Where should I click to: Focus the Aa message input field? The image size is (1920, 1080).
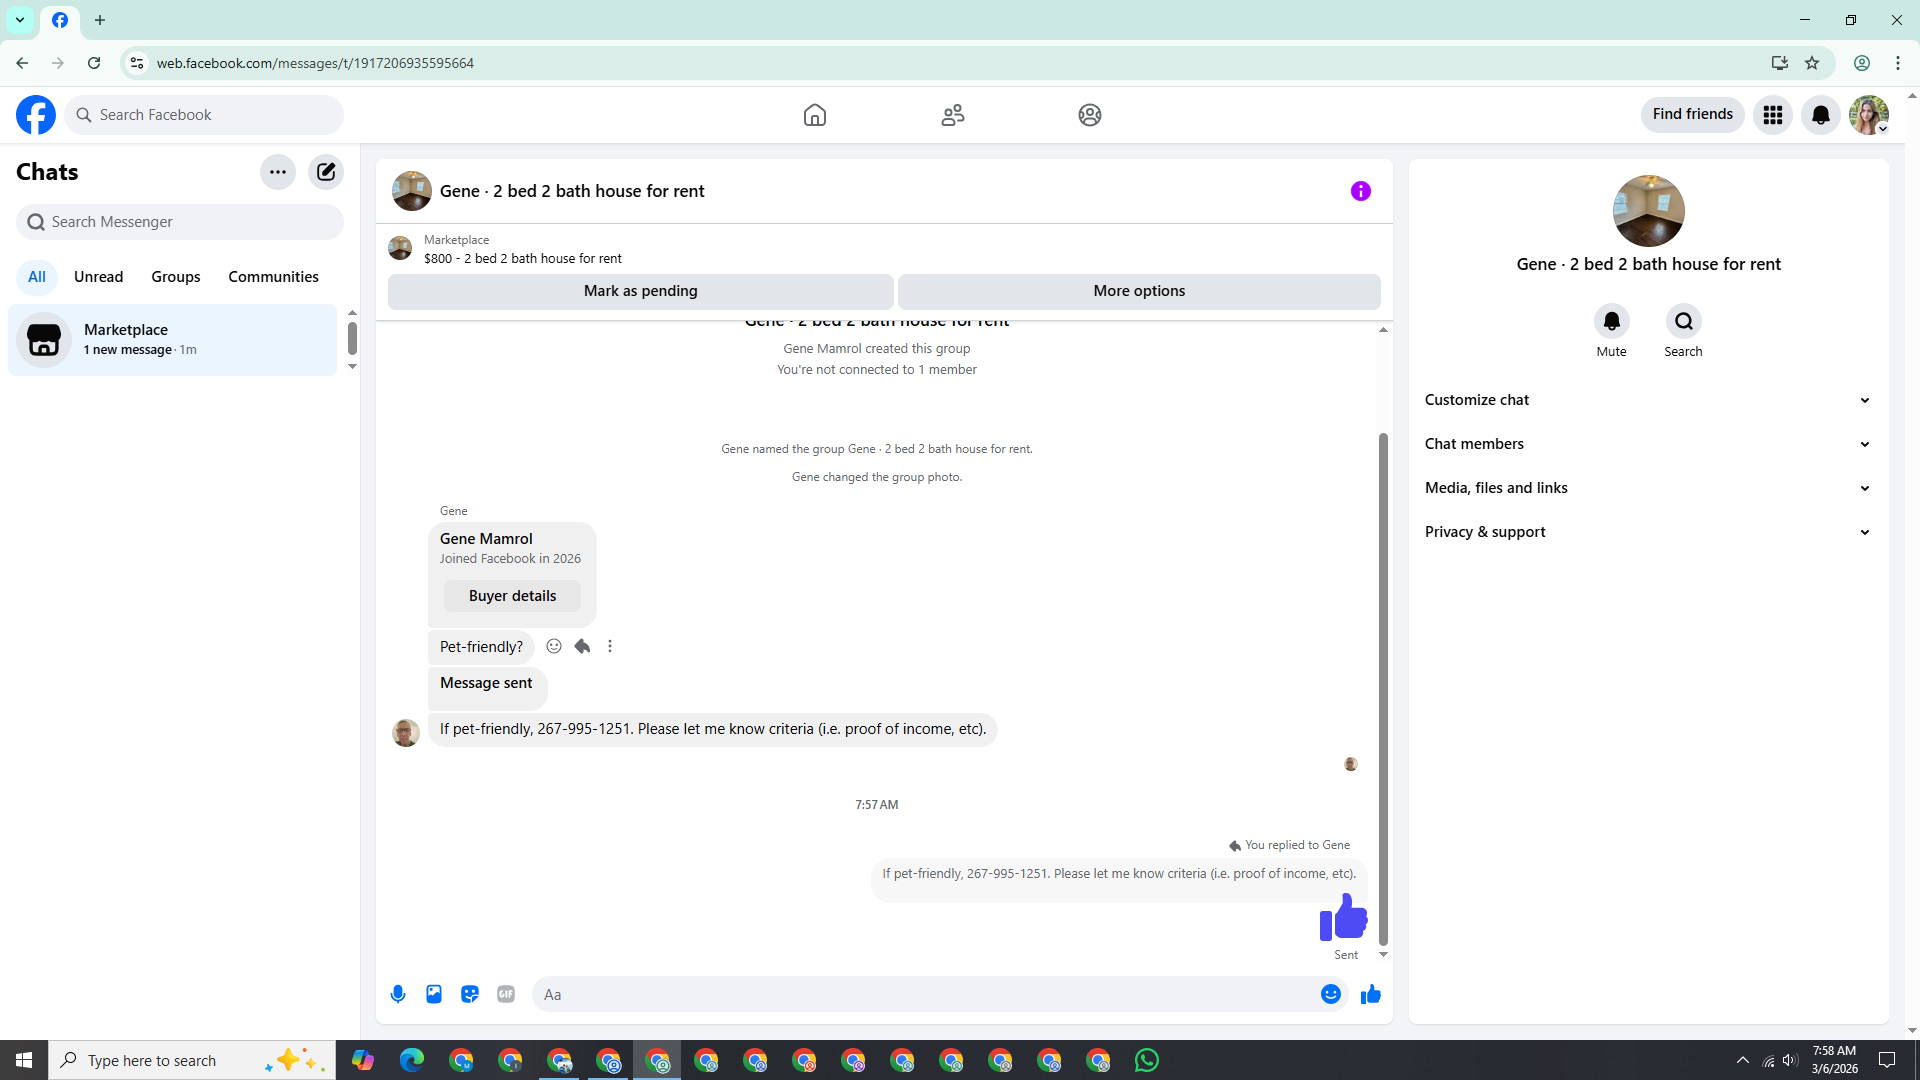pos(925,994)
